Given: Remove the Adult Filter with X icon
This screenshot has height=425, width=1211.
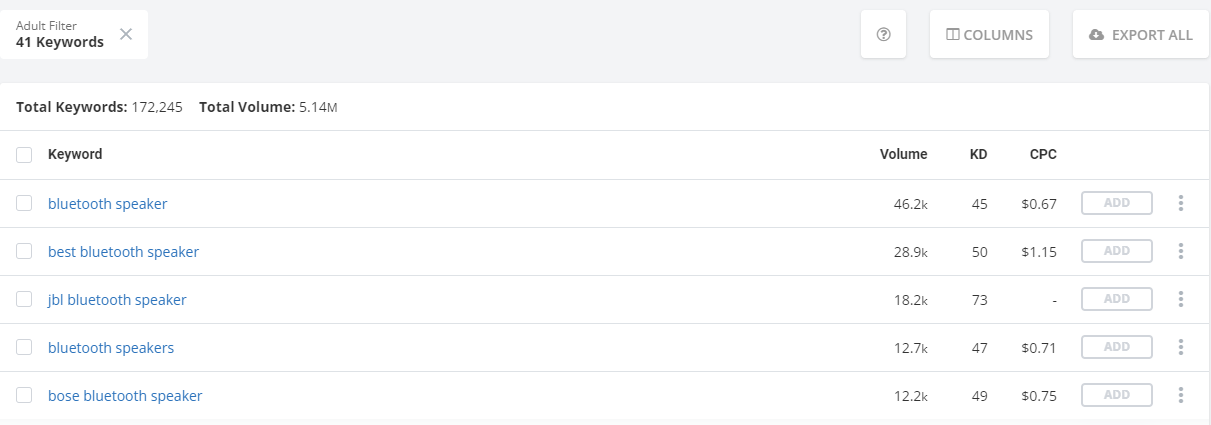Looking at the screenshot, I should click(x=126, y=34).
